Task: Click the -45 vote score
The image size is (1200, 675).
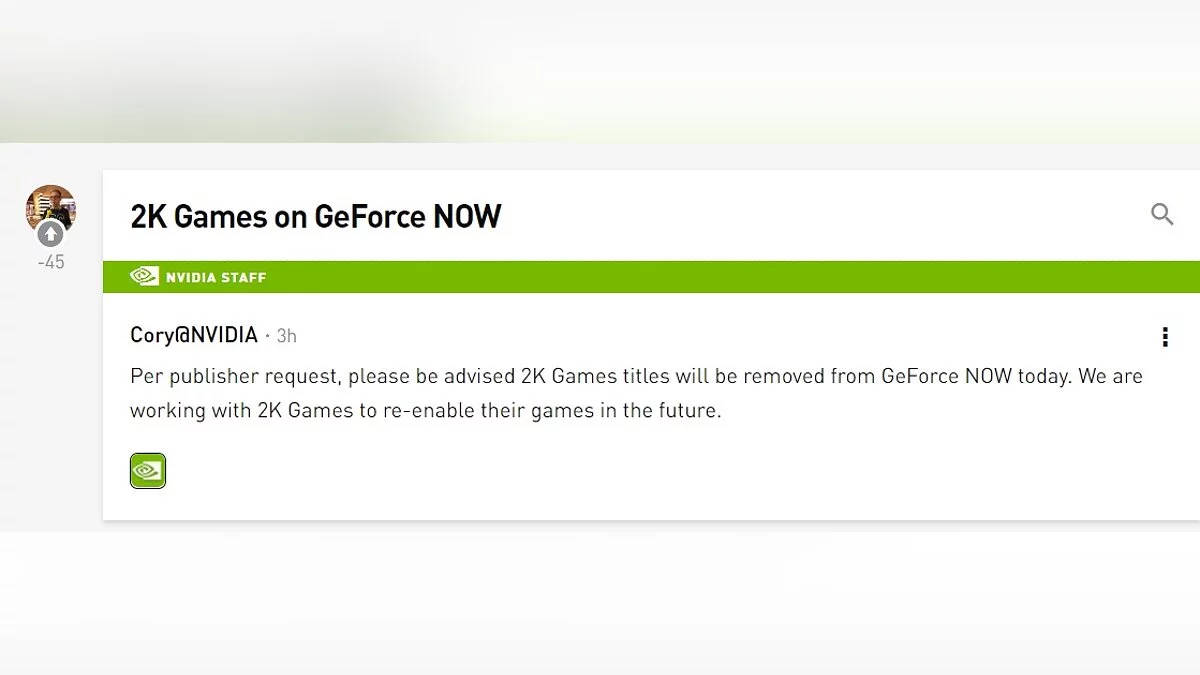Action: pyautogui.click(x=50, y=262)
